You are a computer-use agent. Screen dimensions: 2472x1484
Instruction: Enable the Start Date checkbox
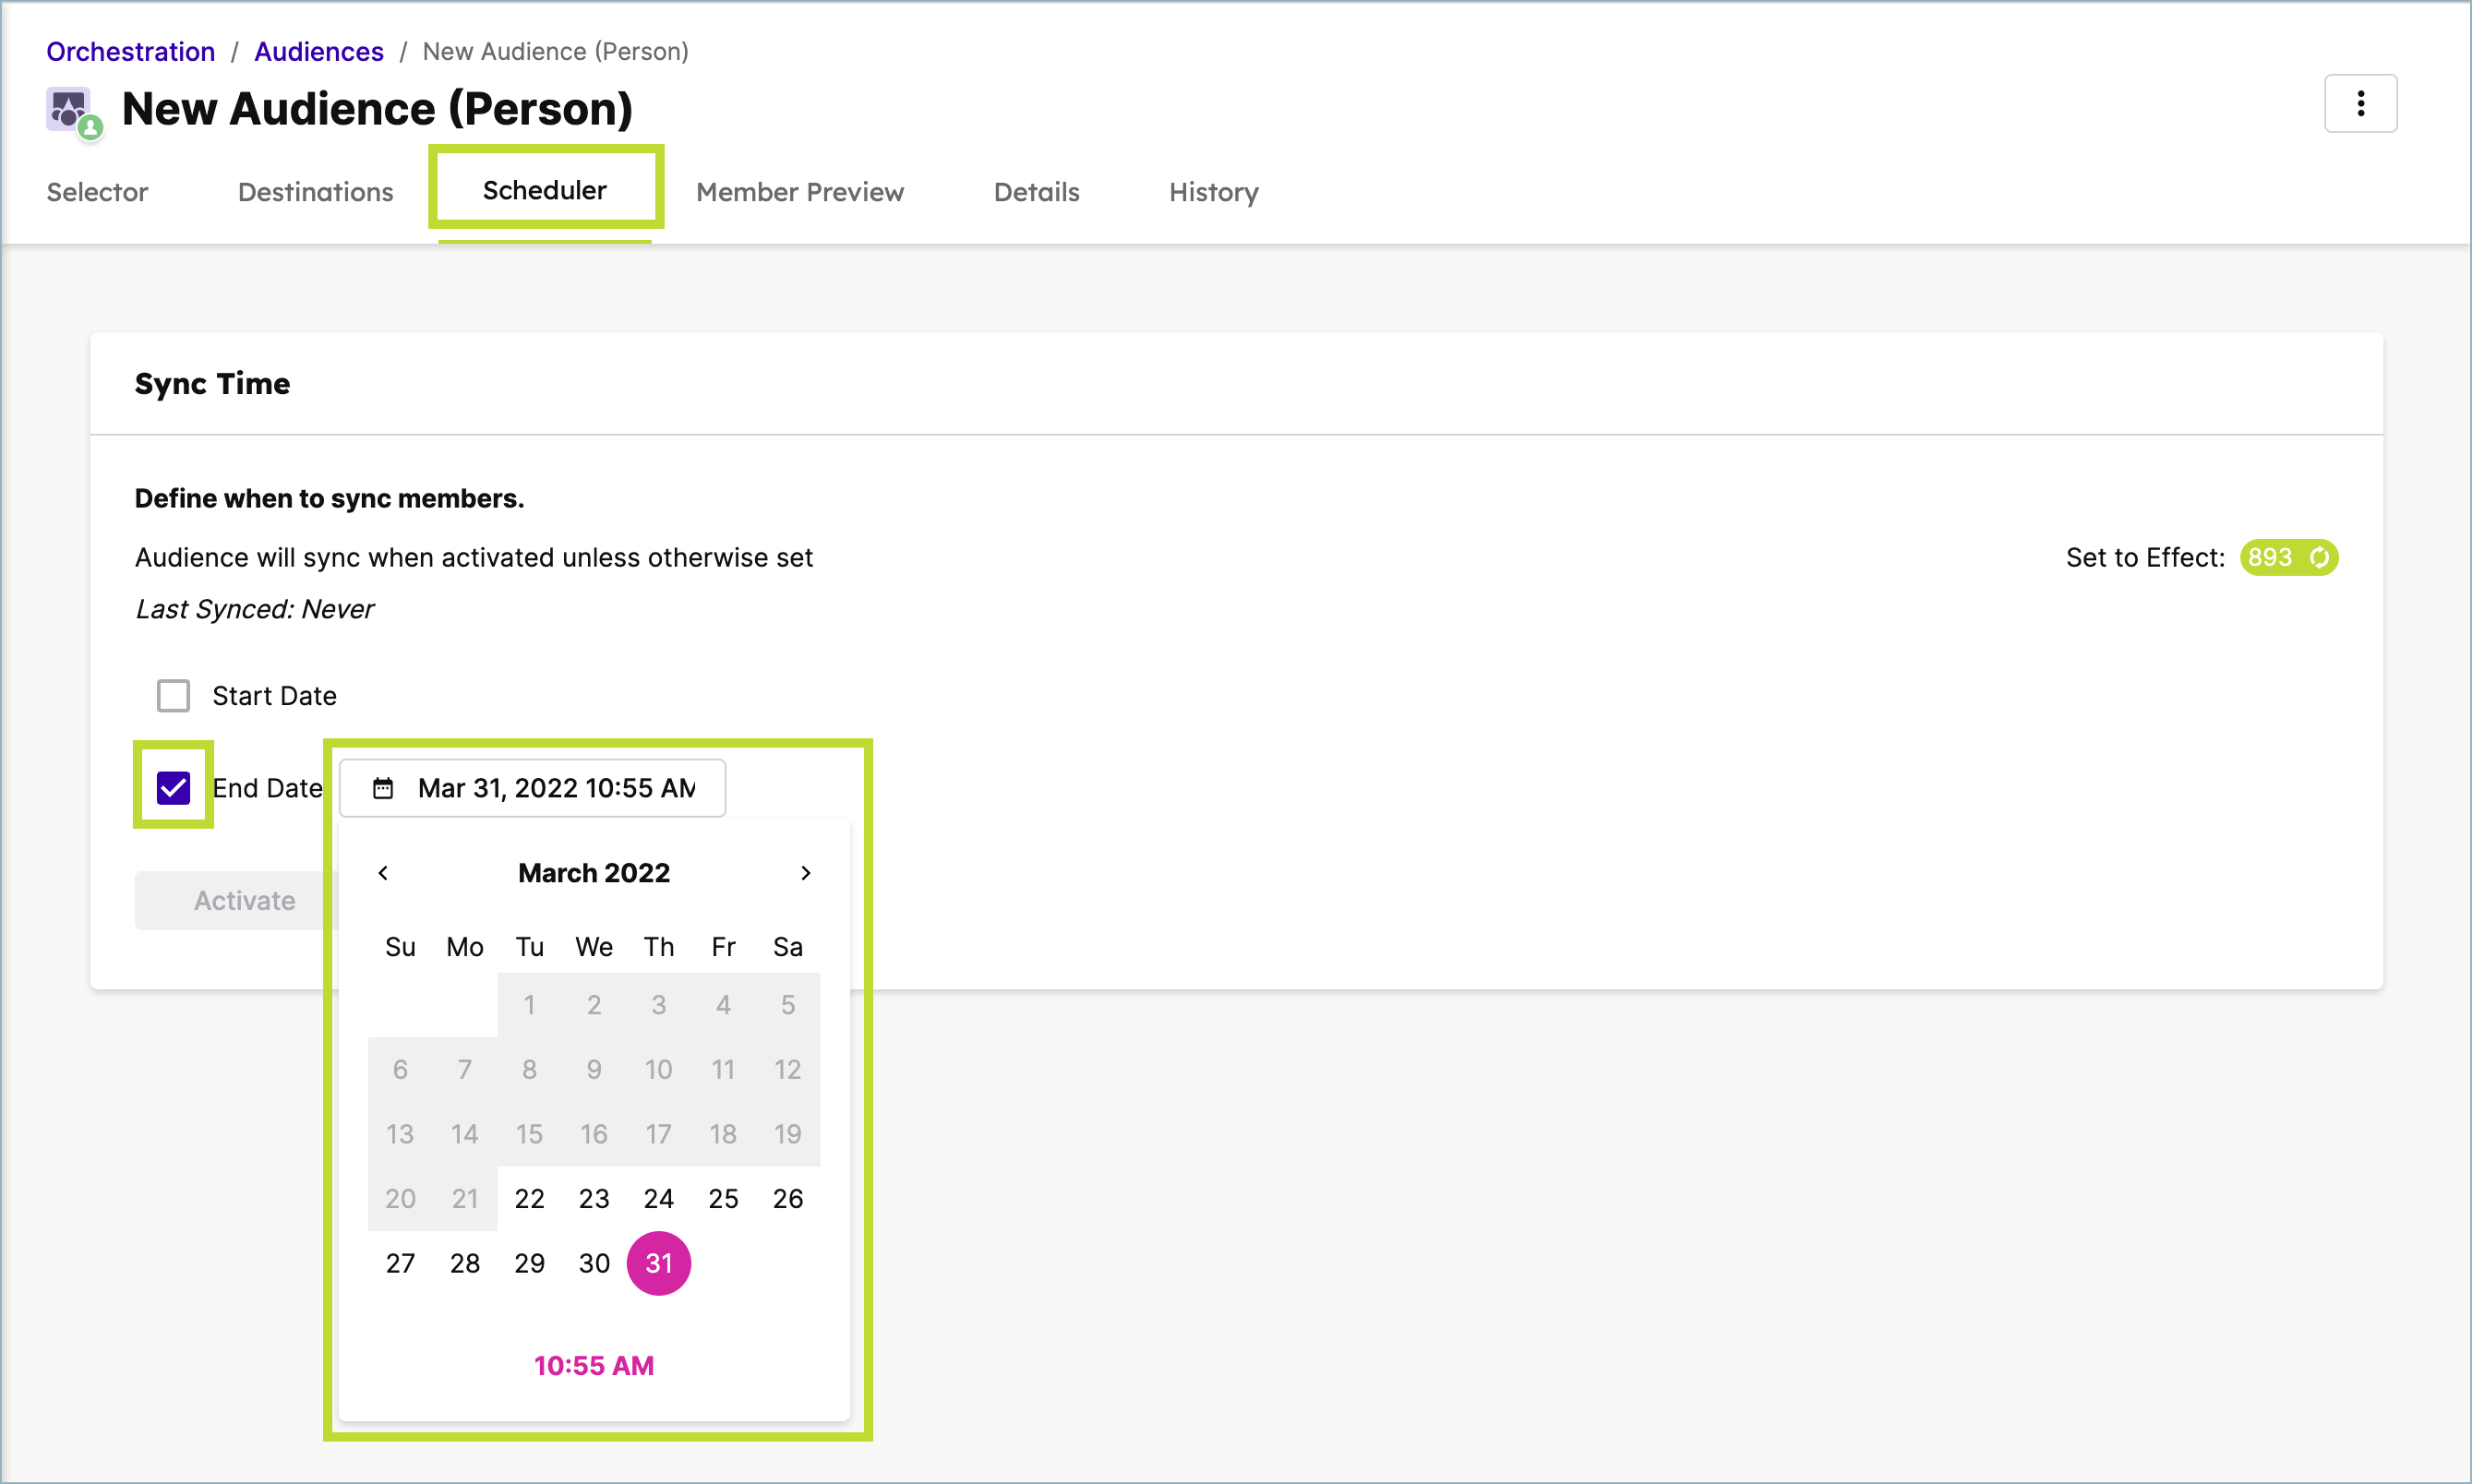173,695
